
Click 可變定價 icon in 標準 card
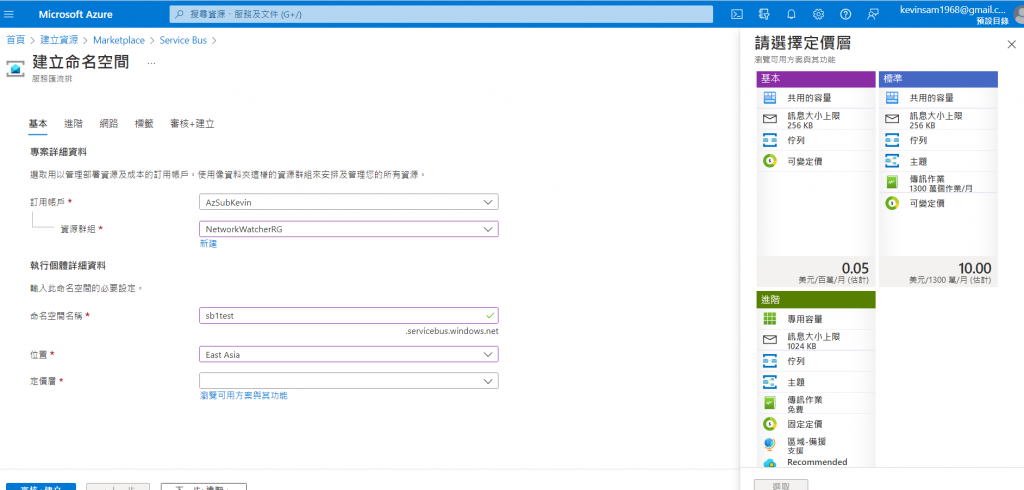click(892, 203)
